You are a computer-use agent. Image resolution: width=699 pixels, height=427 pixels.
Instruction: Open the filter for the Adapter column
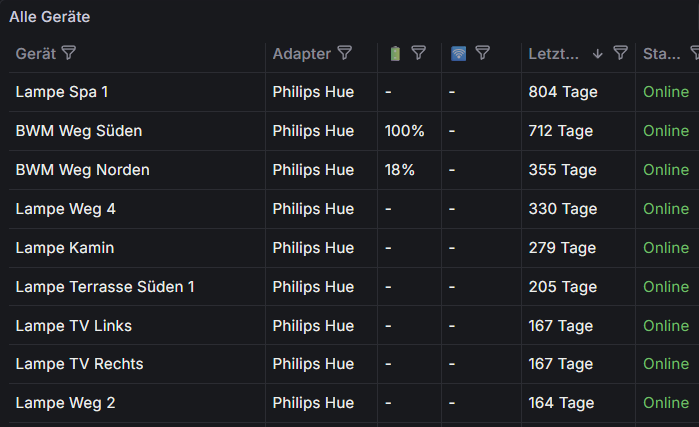pyautogui.click(x=345, y=53)
